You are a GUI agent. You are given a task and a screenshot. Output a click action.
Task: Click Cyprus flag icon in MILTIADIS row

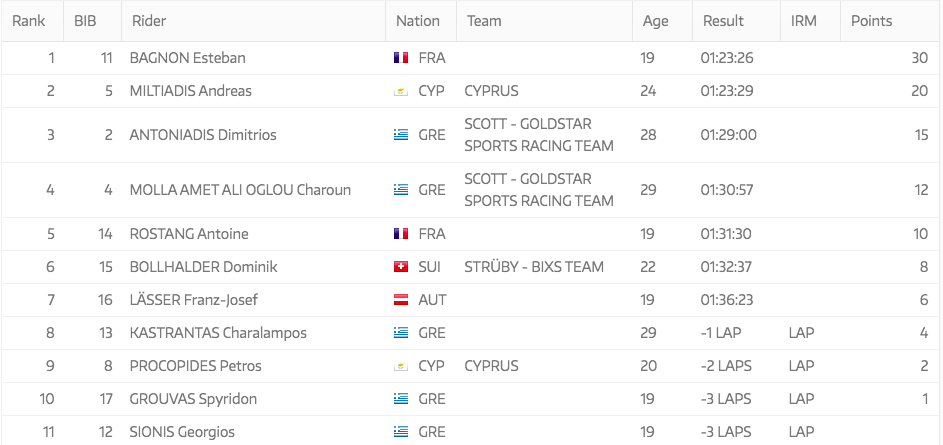401,91
